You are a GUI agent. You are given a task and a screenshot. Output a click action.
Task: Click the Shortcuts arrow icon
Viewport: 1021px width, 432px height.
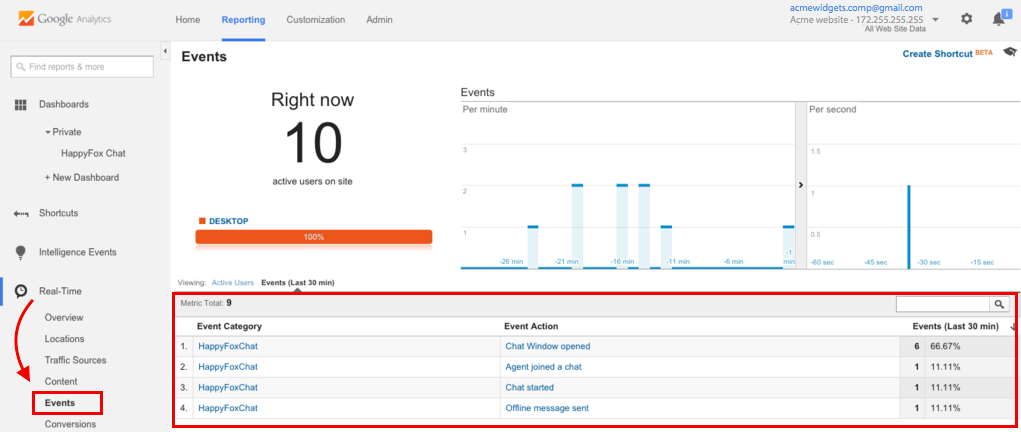[21, 213]
